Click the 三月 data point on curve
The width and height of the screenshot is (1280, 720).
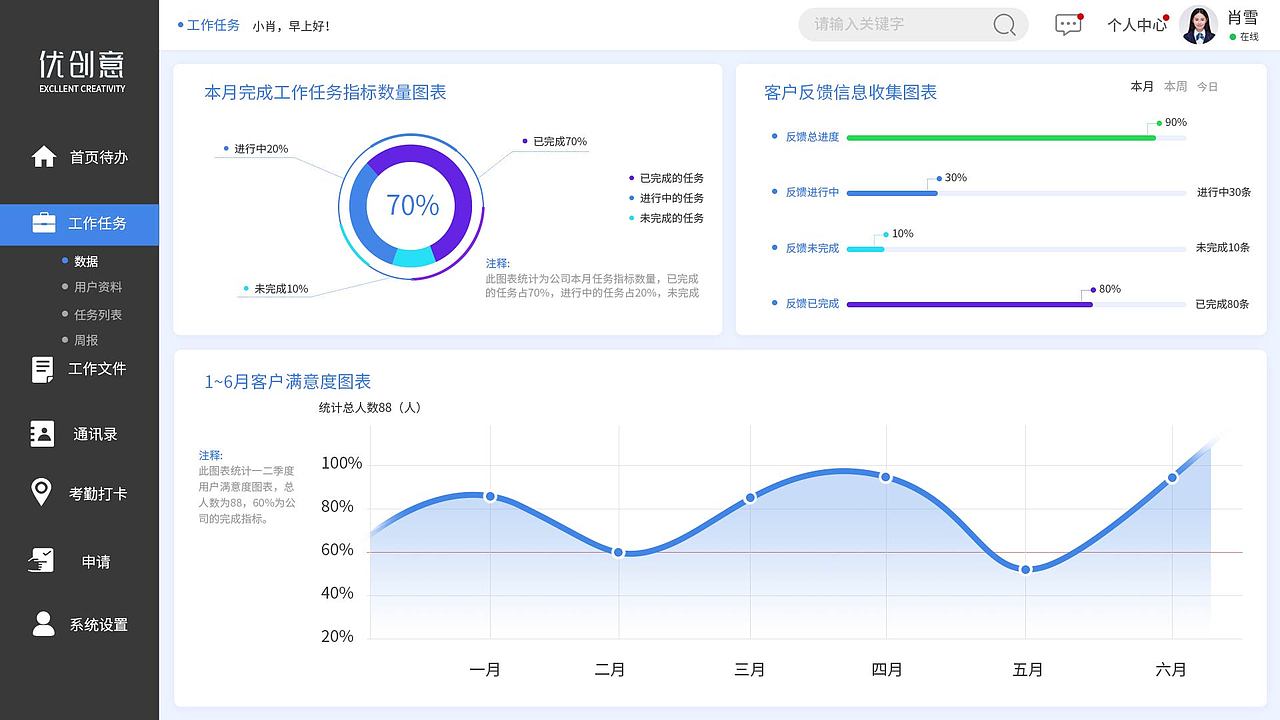[750, 497]
